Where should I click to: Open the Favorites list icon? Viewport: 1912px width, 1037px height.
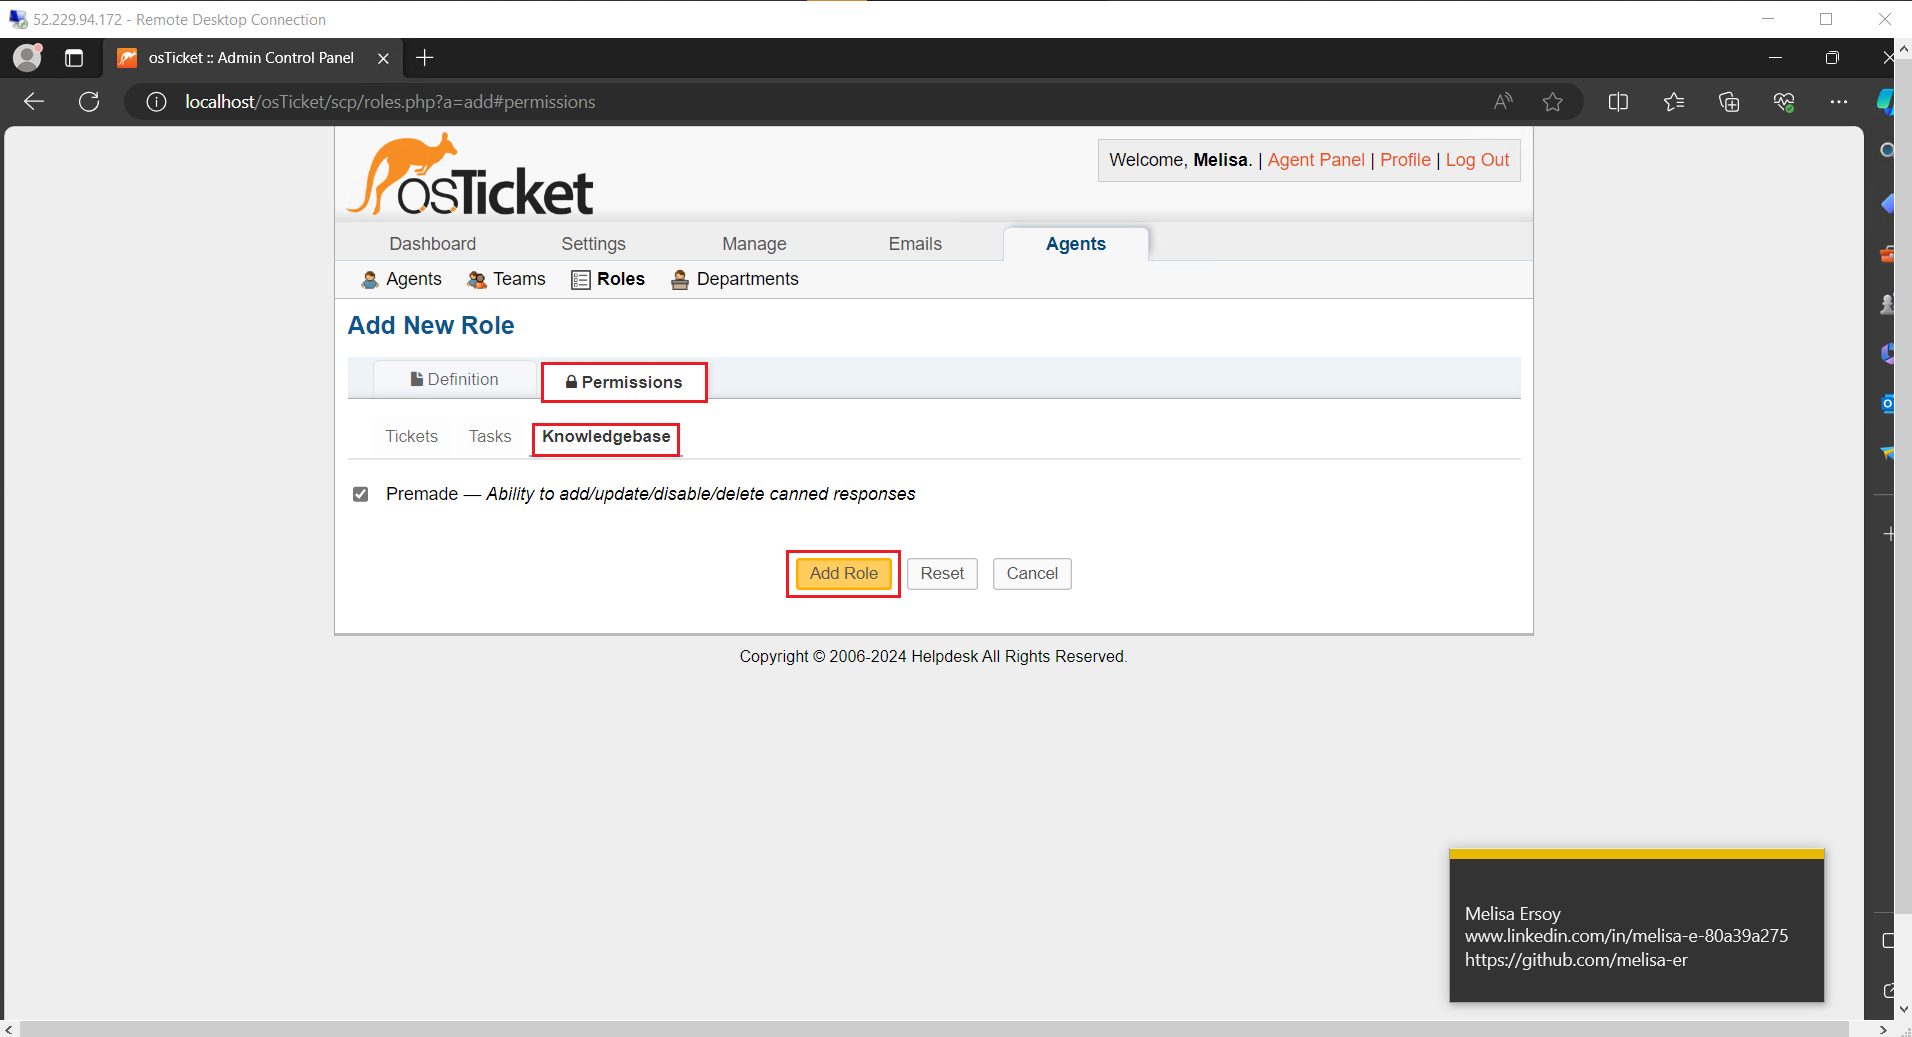click(x=1673, y=101)
